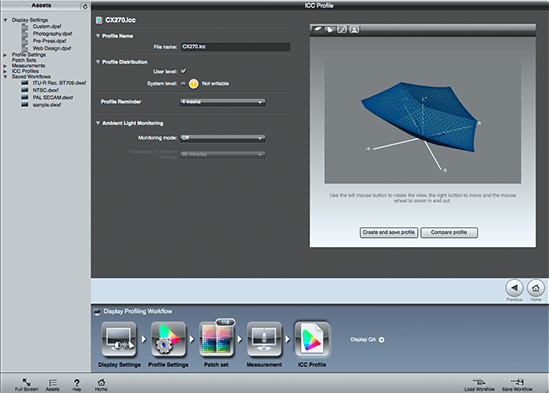Expand the ICC Profiles tree node
Viewport: 549px width, 393px height.
(5, 71)
